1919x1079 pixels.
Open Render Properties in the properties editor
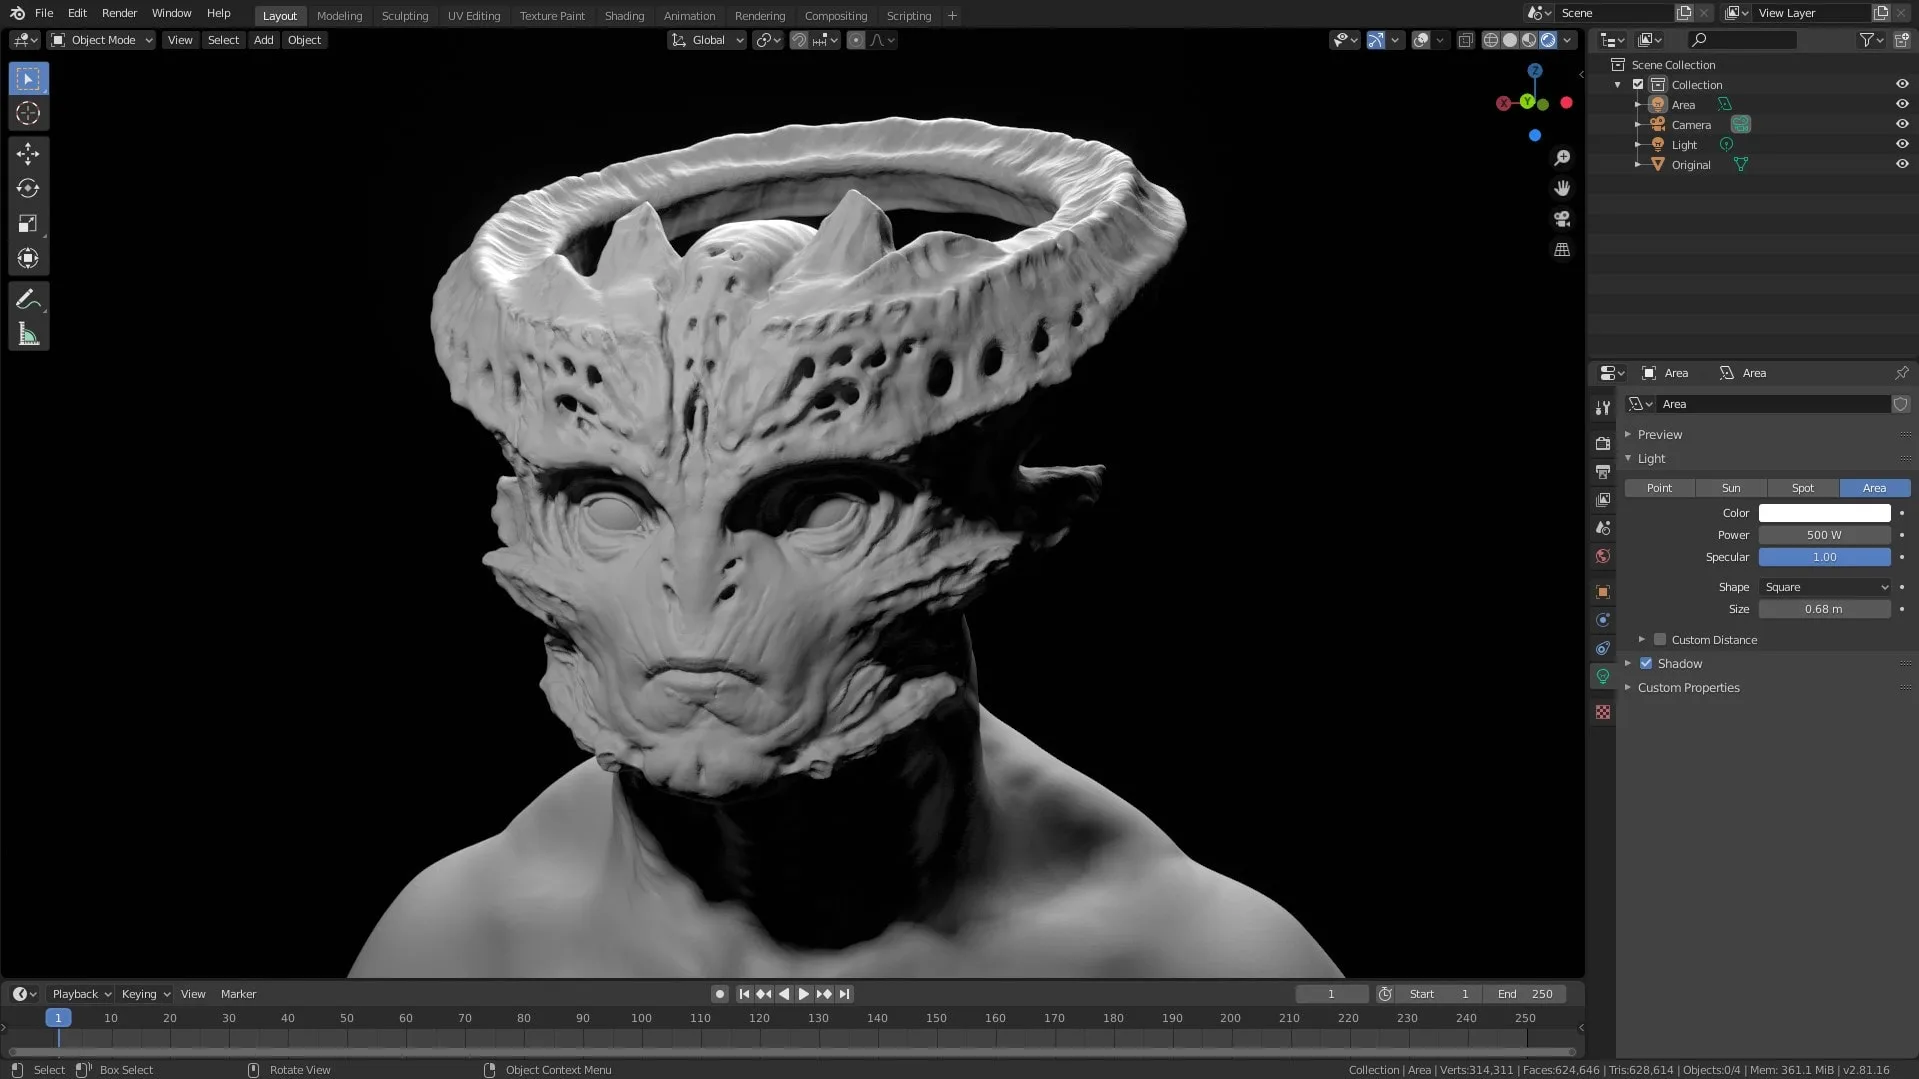point(1603,443)
